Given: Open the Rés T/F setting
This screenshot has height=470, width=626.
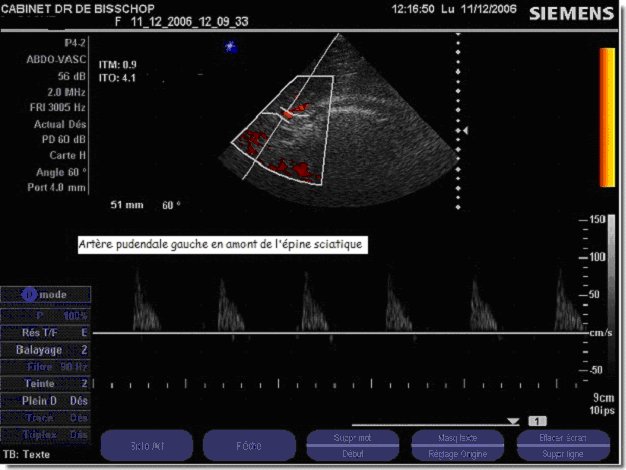Looking at the screenshot, I should (46, 333).
